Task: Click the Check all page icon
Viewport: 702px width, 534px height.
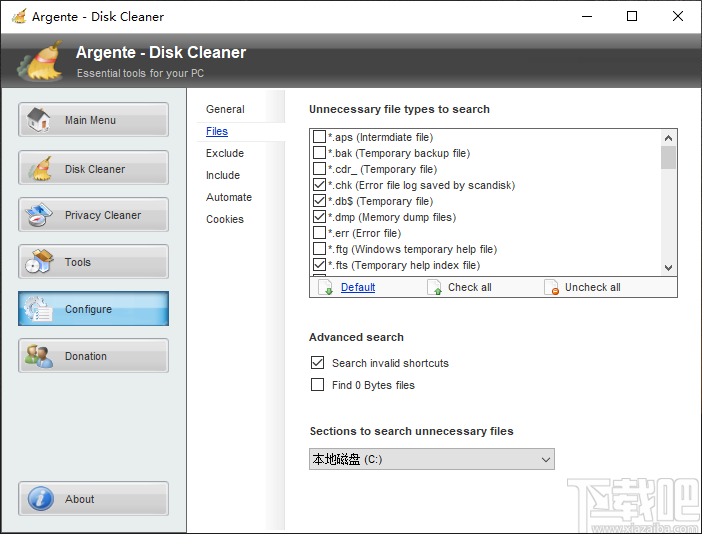Action: (x=434, y=287)
